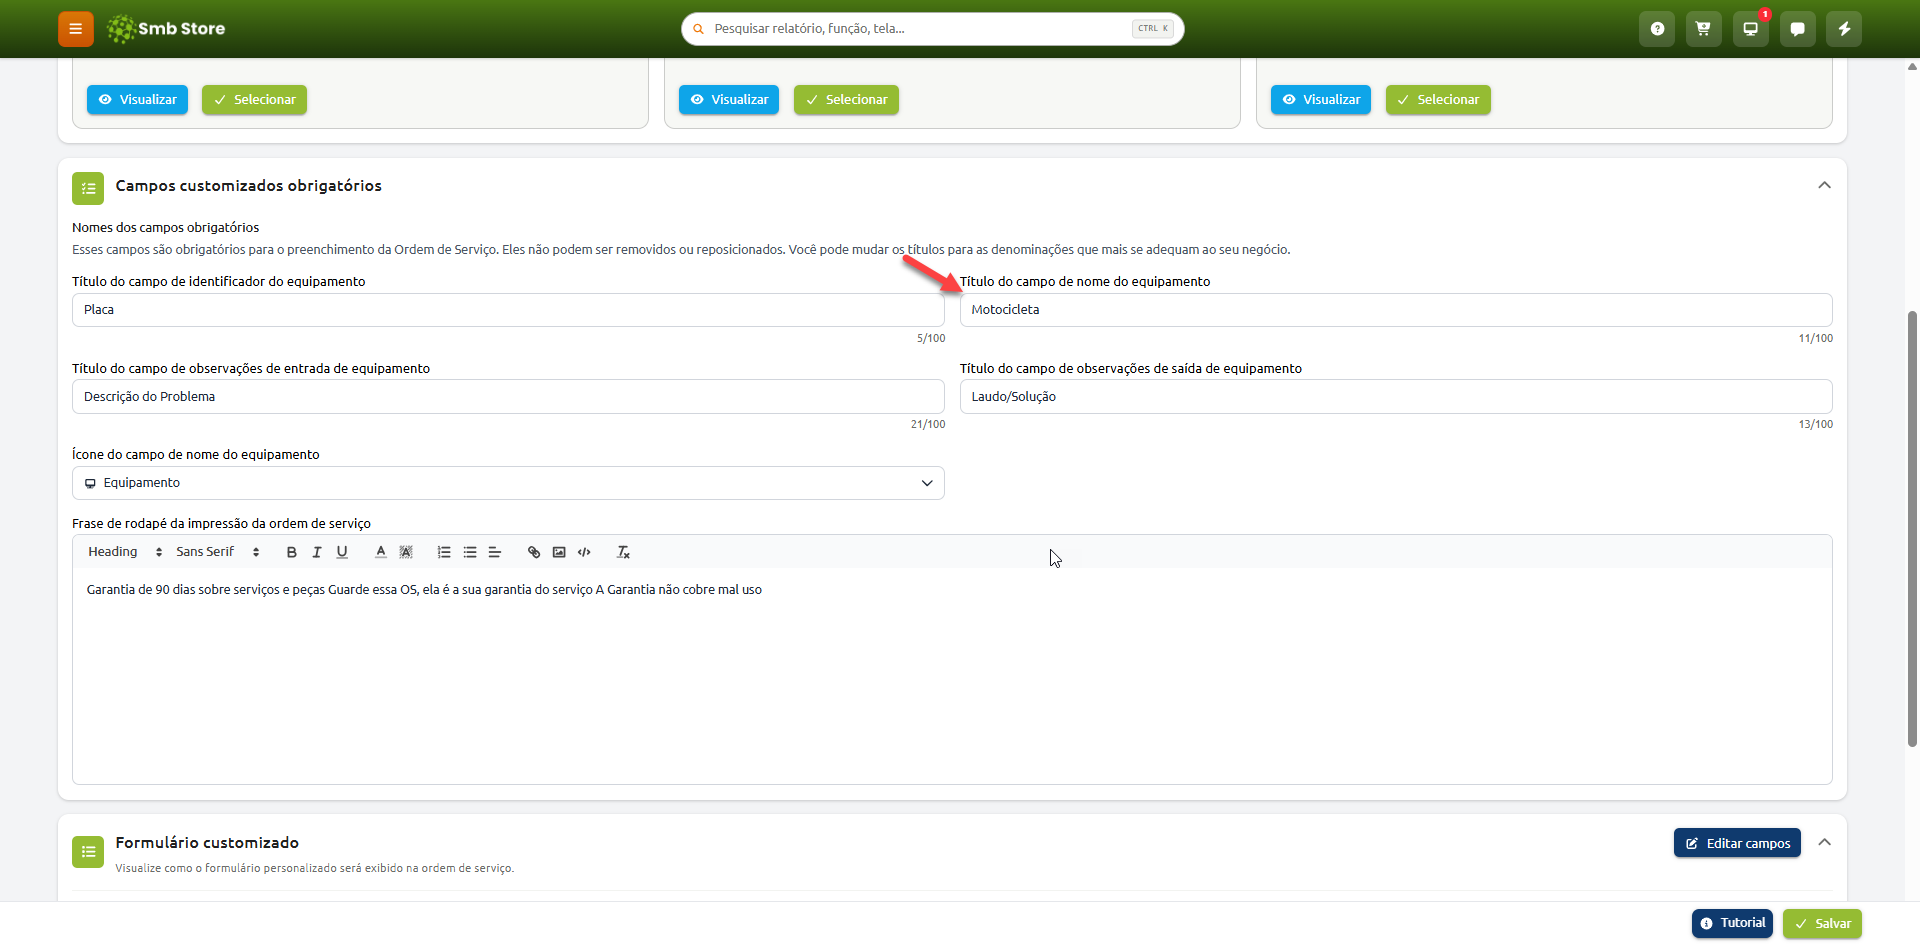The image size is (1920, 945).
Task: Click Visualizar on the middle card
Action: tap(729, 100)
